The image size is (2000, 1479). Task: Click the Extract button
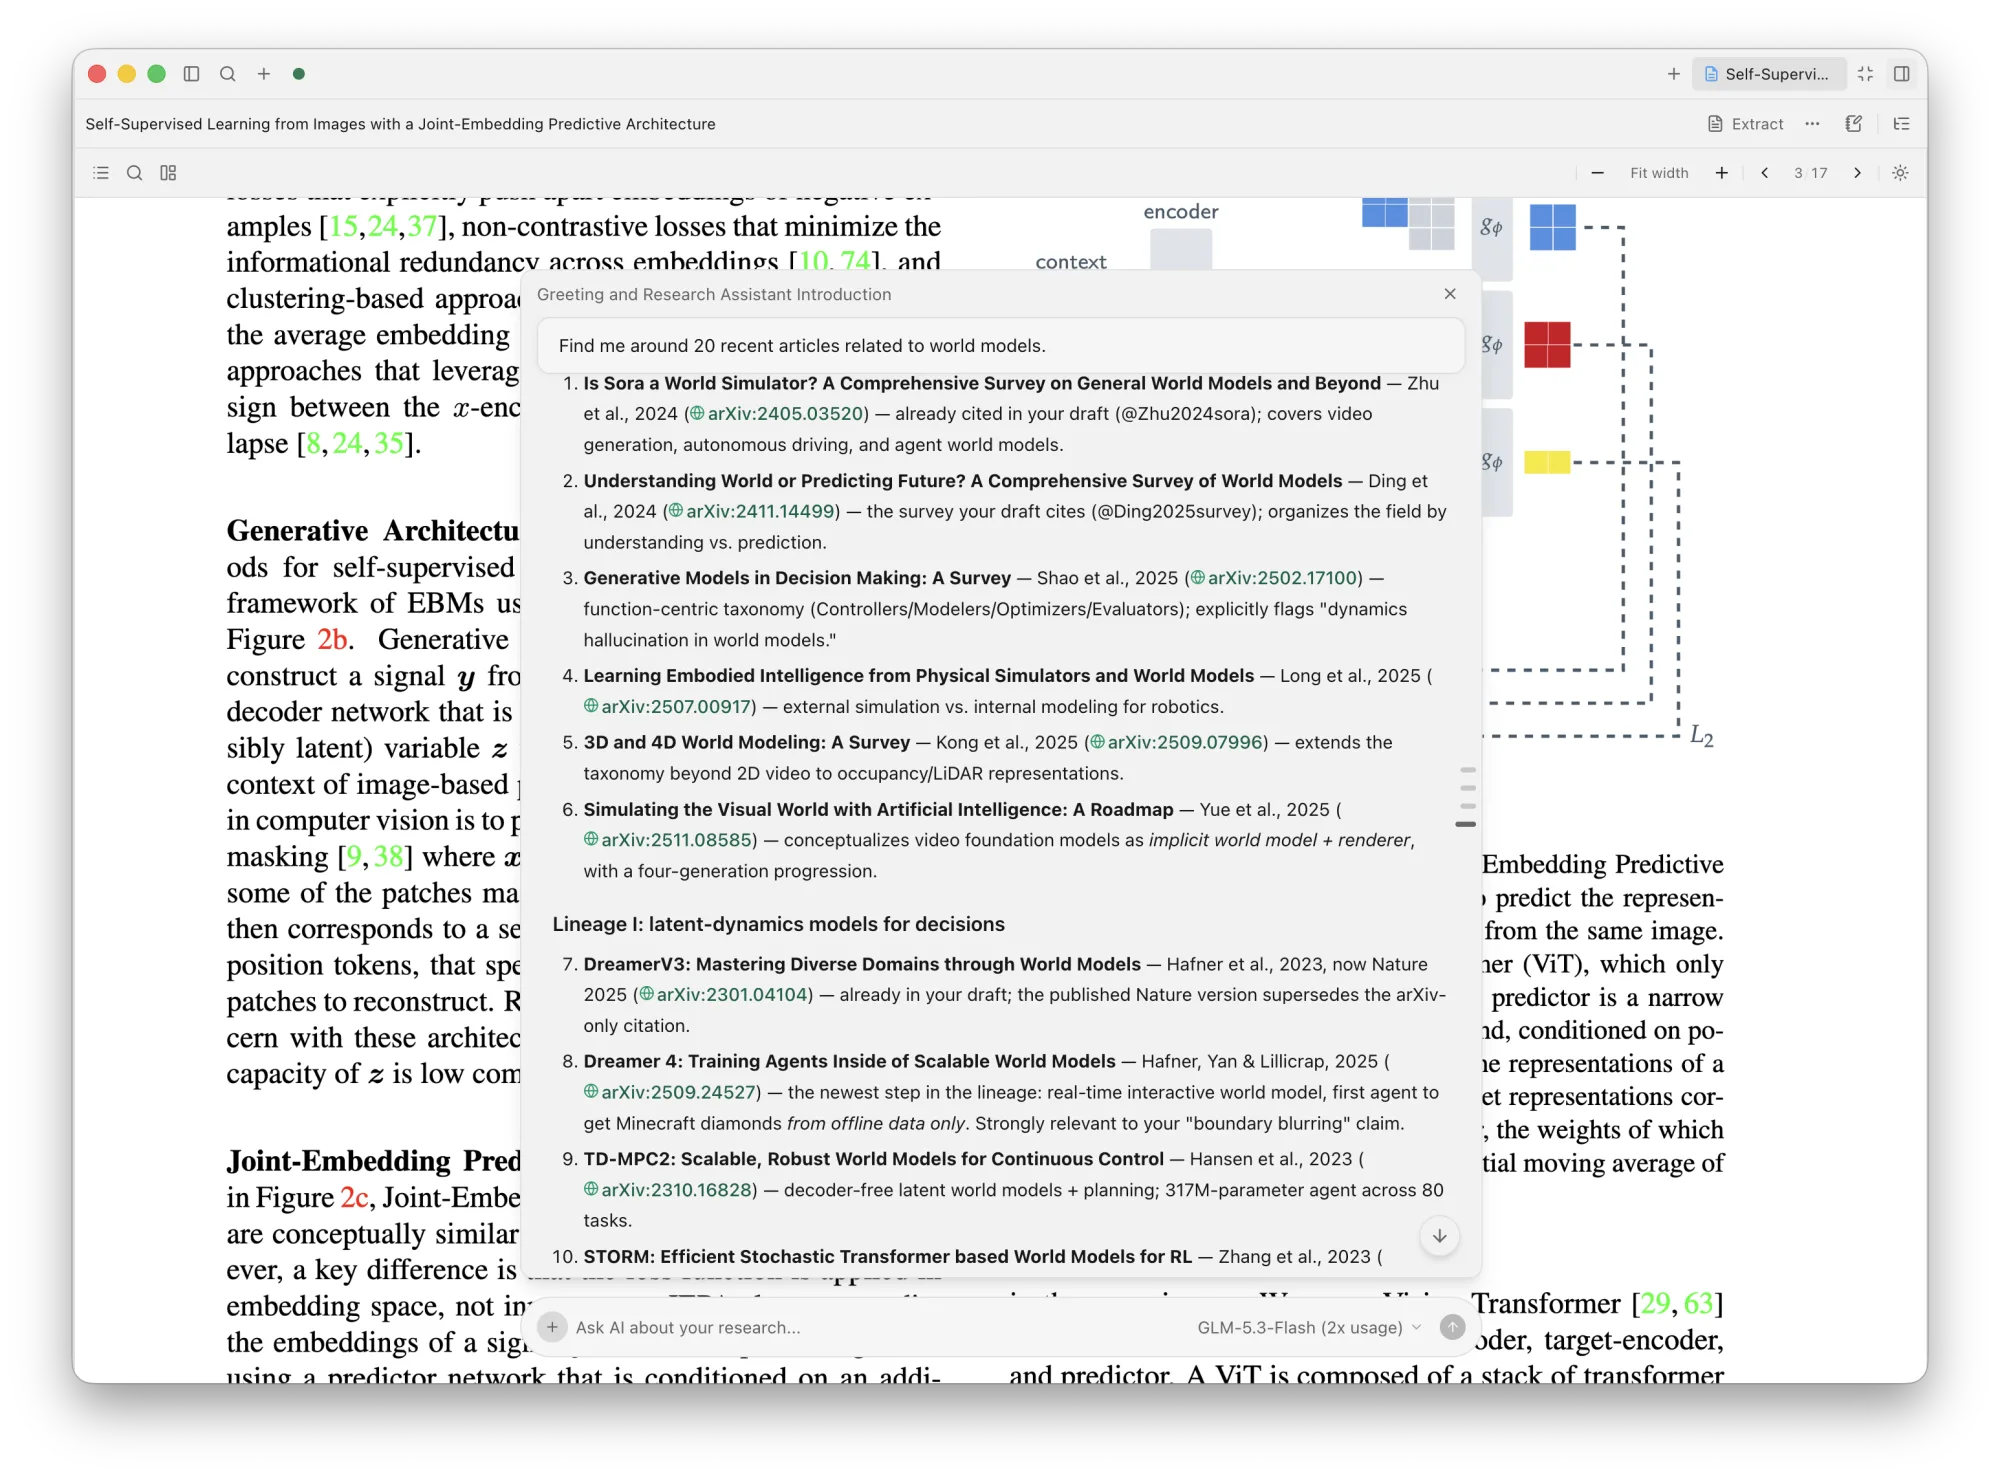click(x=1745, y=123)
